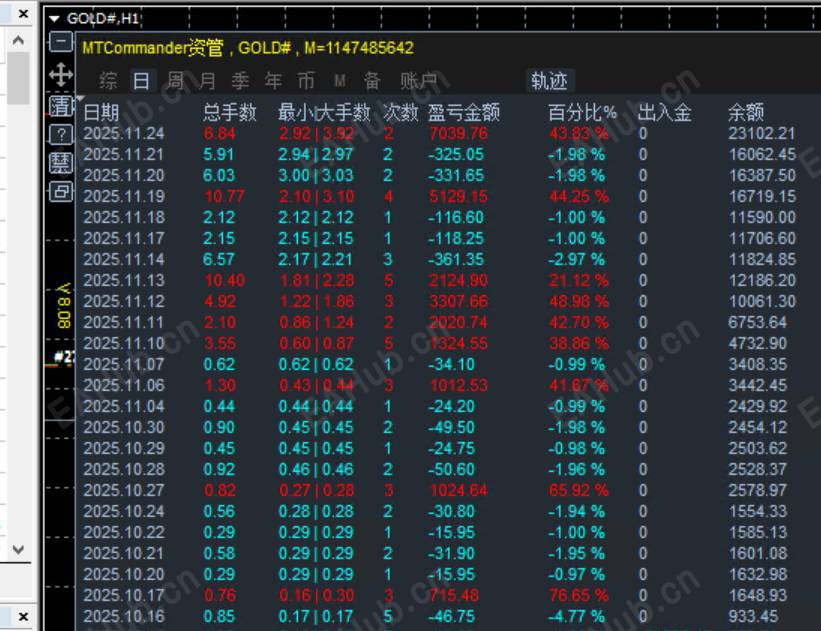Click profit value 2124.90

click(x=458, y=280)
